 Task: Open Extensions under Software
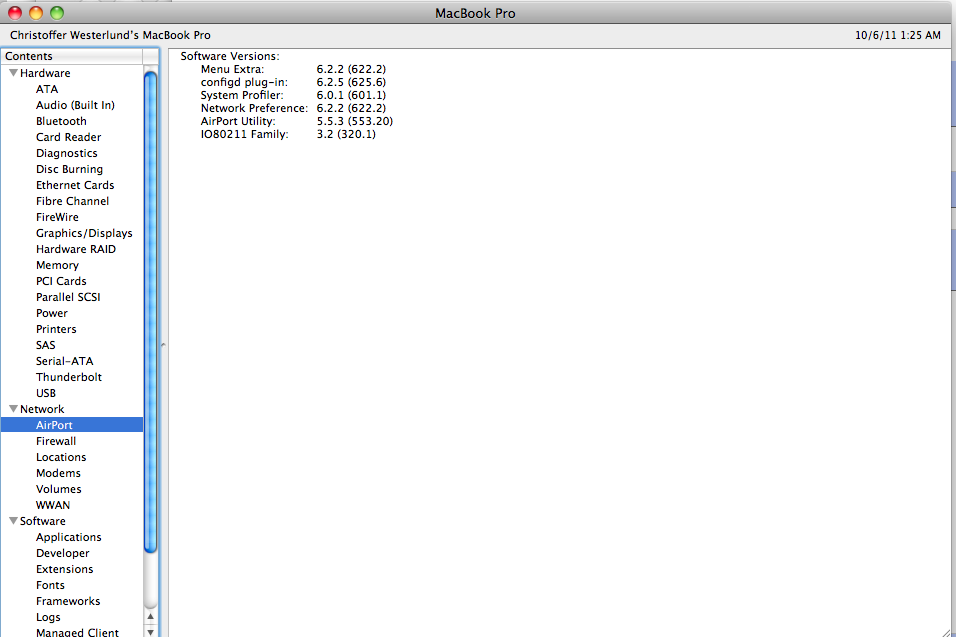(x=65, y=569)
